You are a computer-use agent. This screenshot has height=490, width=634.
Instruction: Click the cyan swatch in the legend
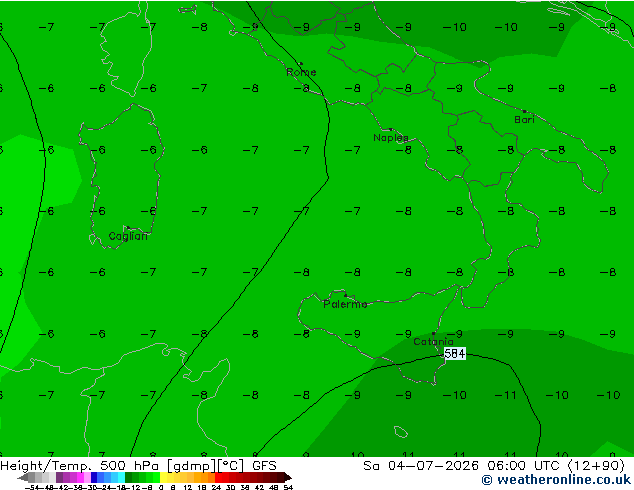121,477
